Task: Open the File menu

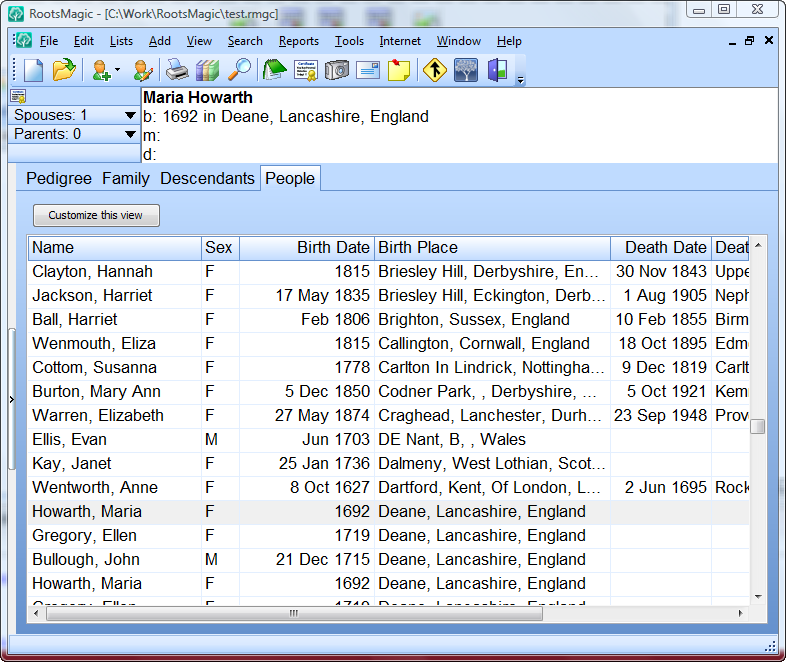Action: [49, 41]
